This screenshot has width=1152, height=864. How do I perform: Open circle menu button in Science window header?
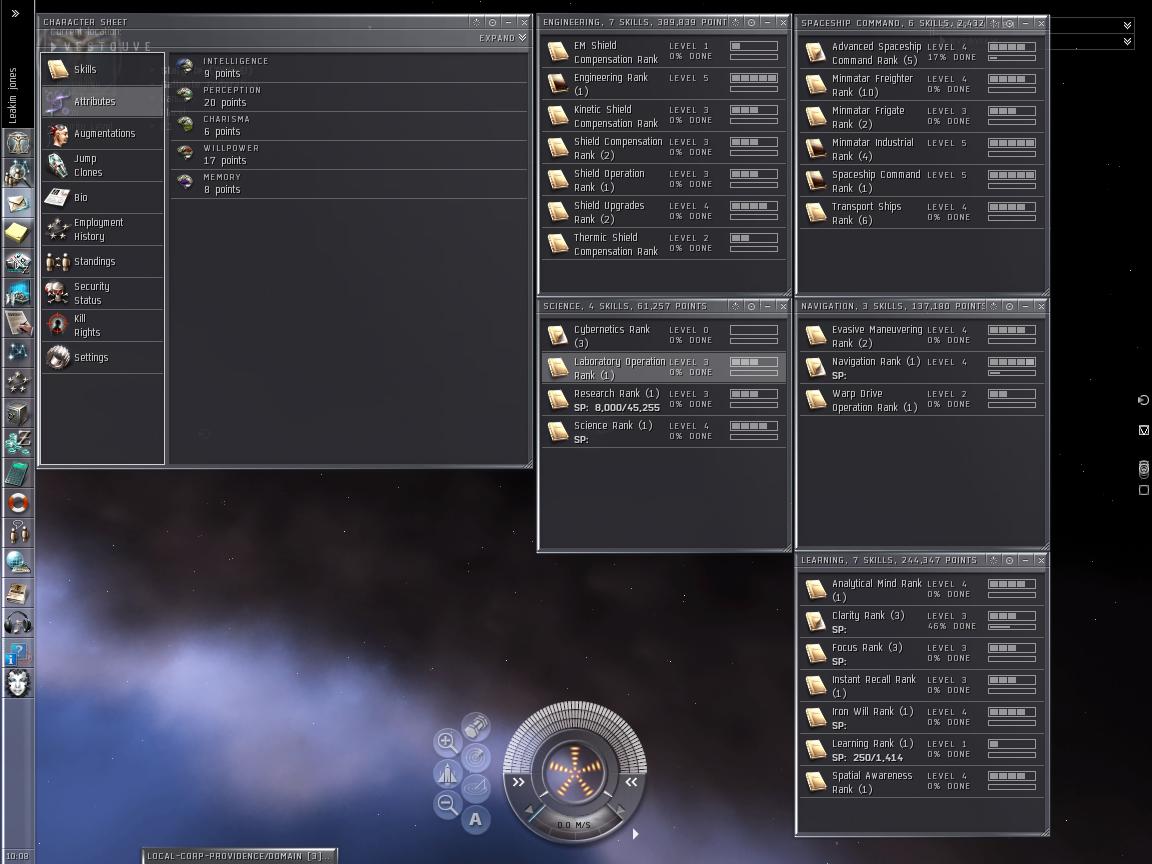(752, 306)
